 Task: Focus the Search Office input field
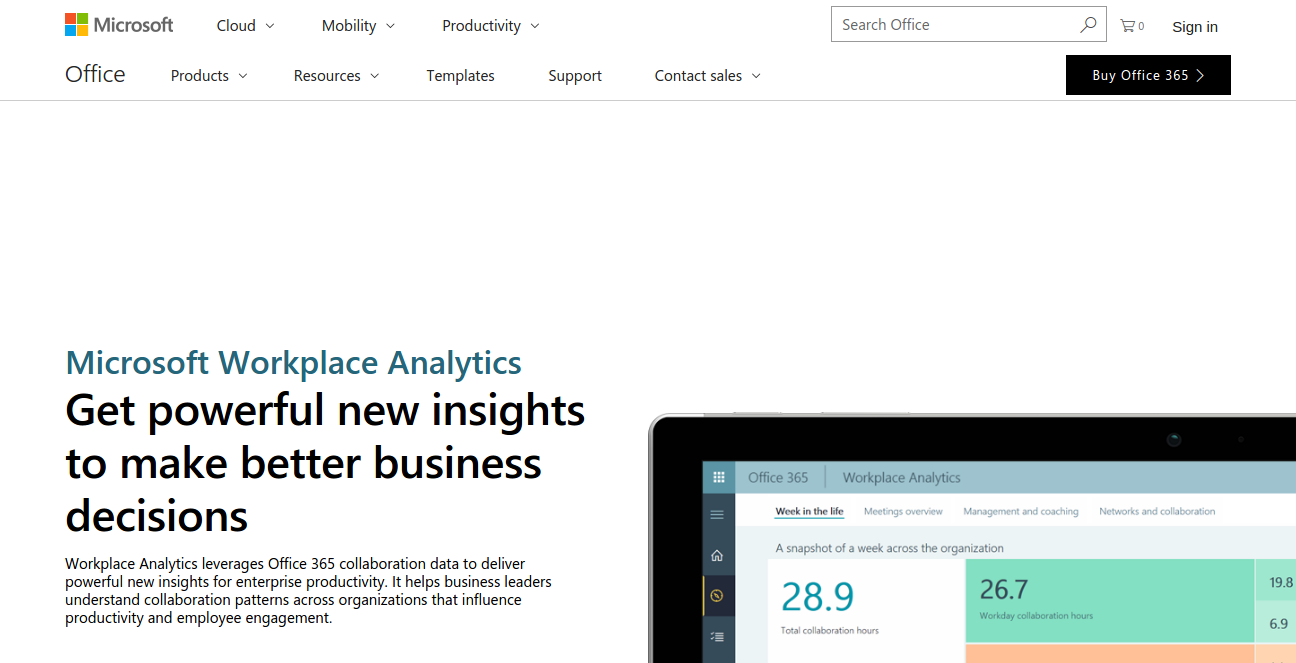click(x=955, y=25)
